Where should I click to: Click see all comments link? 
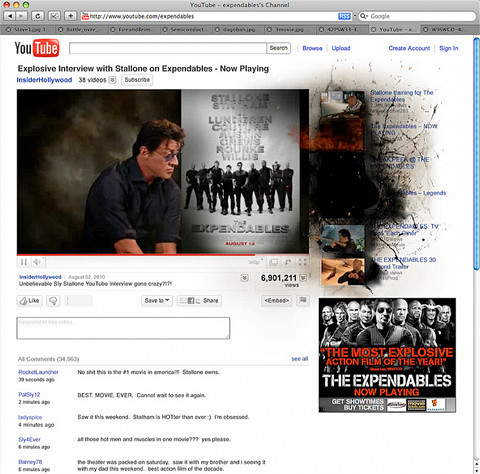point(300,359)
